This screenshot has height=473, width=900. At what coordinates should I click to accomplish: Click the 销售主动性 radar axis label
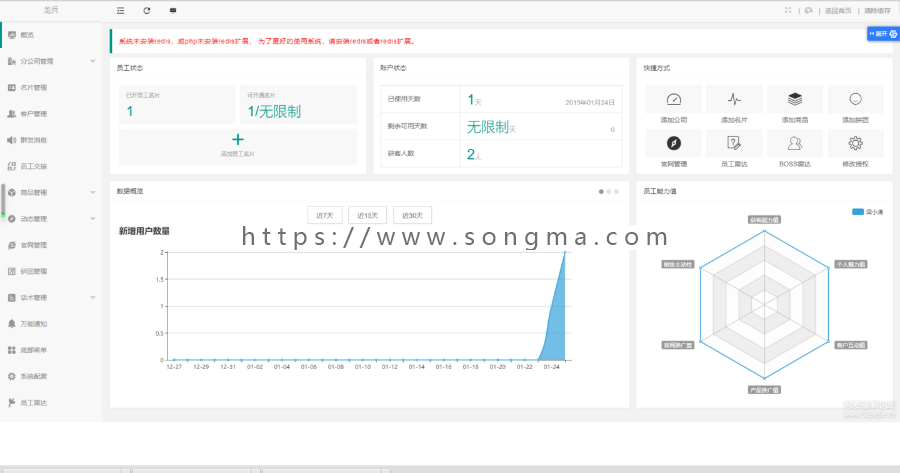pyautogui.click(x=678, y=265)
